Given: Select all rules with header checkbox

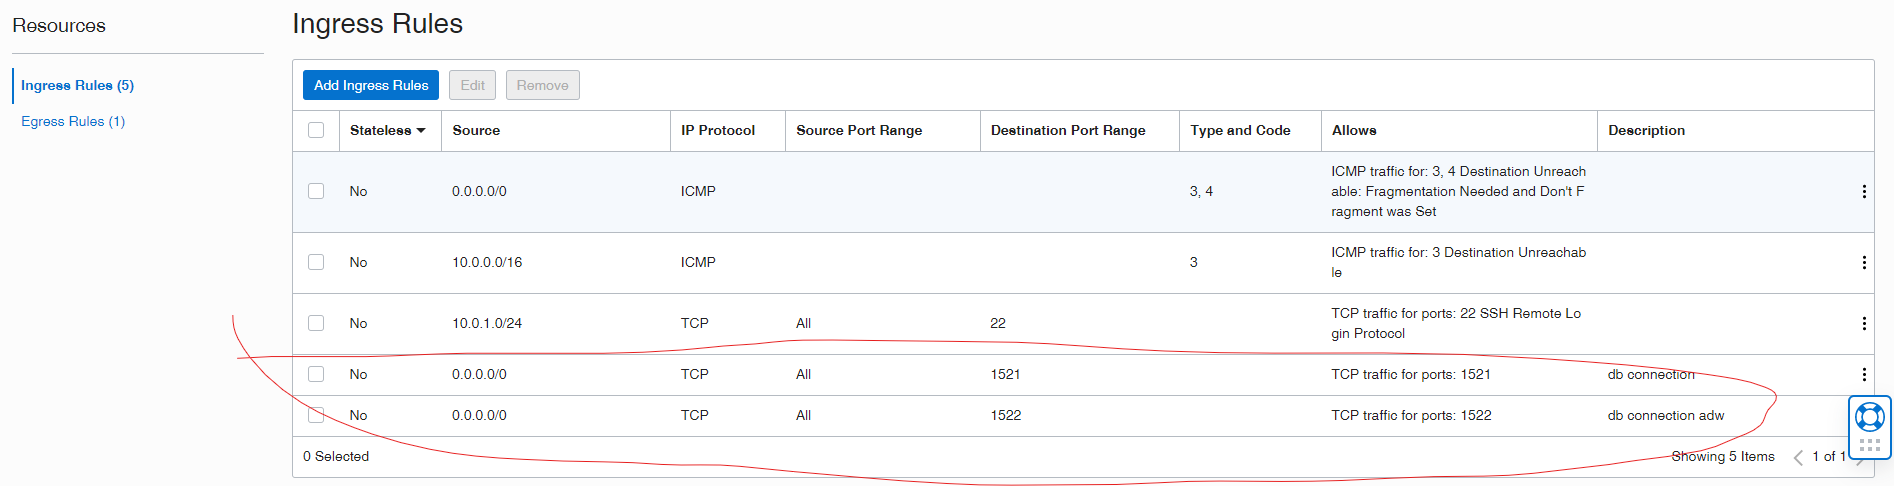Looking at the screenshot, I should [316, 130].
